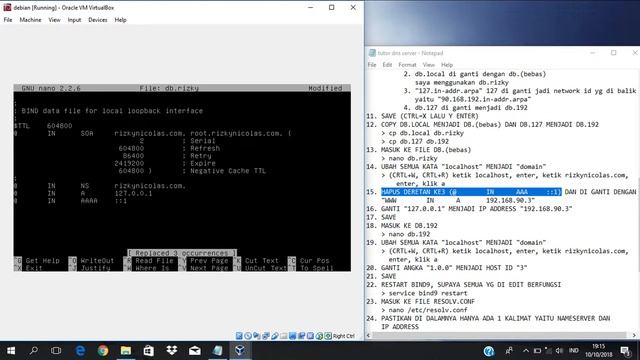Launch Microsoft Edge from the taskbar

click(x=80, y=351)
